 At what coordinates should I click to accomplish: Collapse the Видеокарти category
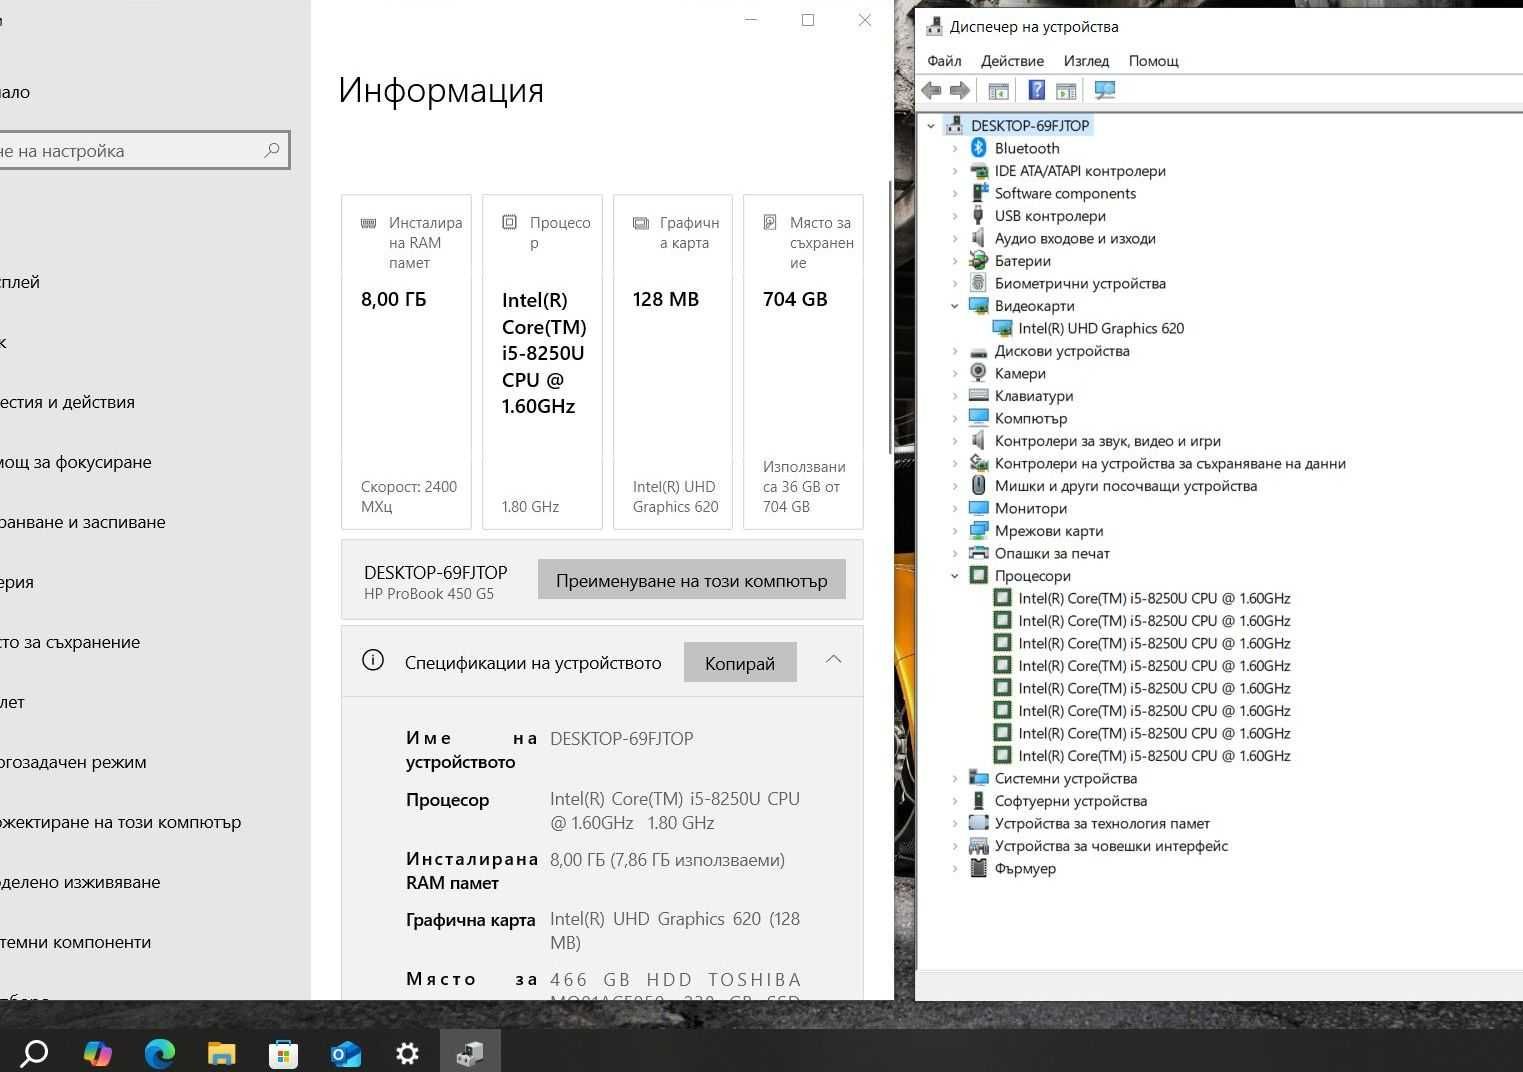pos(955,306)
